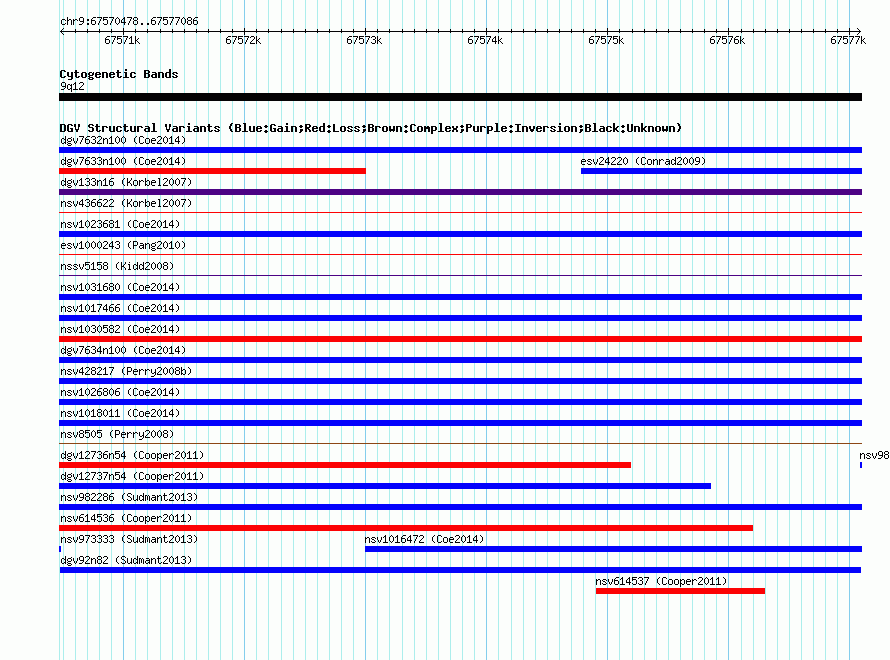Click the 67577k ruler tick
The image size is (890, 660).
coord(848,40)
